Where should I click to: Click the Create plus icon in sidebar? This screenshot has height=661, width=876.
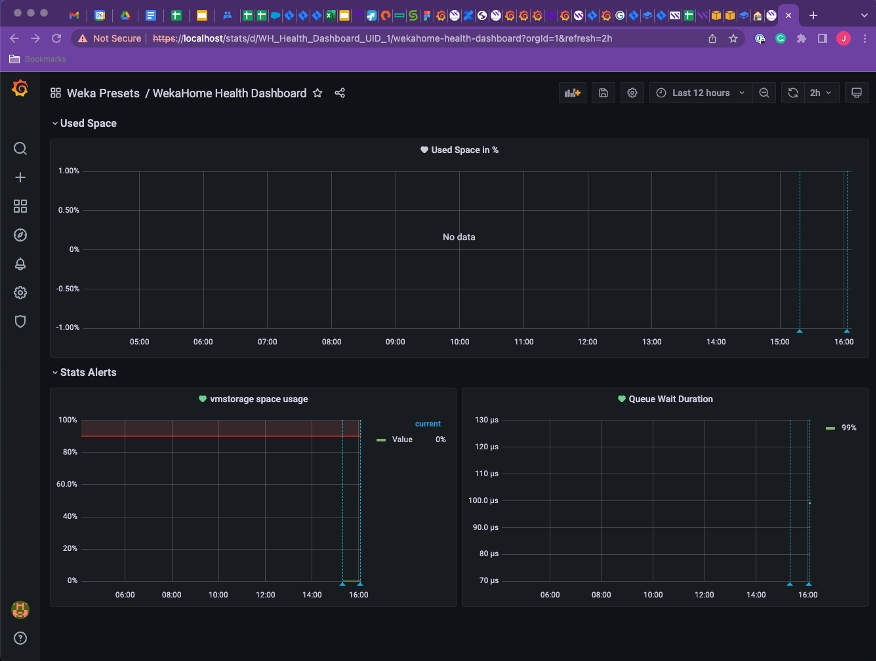[x=20, y=177]
